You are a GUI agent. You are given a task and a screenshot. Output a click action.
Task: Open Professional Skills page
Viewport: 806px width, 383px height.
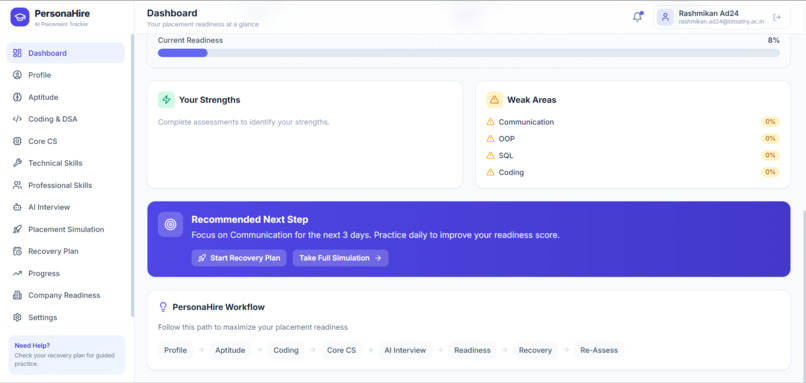coord(65,185)
